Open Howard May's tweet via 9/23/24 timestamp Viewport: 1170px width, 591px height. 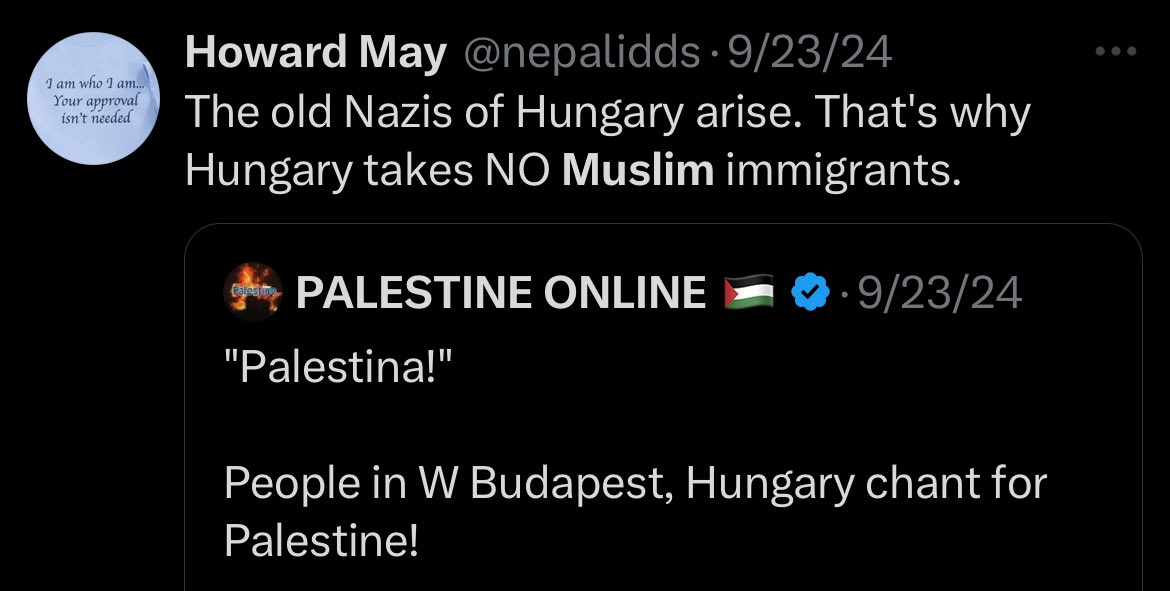810,53
